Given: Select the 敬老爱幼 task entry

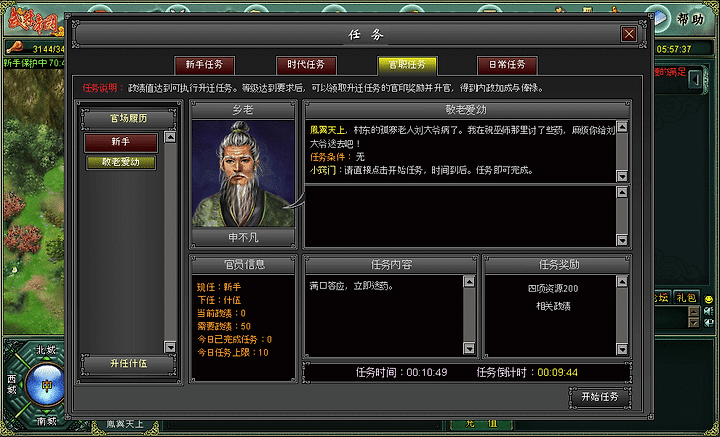Looking at the screenshot, I should (121, 162).
